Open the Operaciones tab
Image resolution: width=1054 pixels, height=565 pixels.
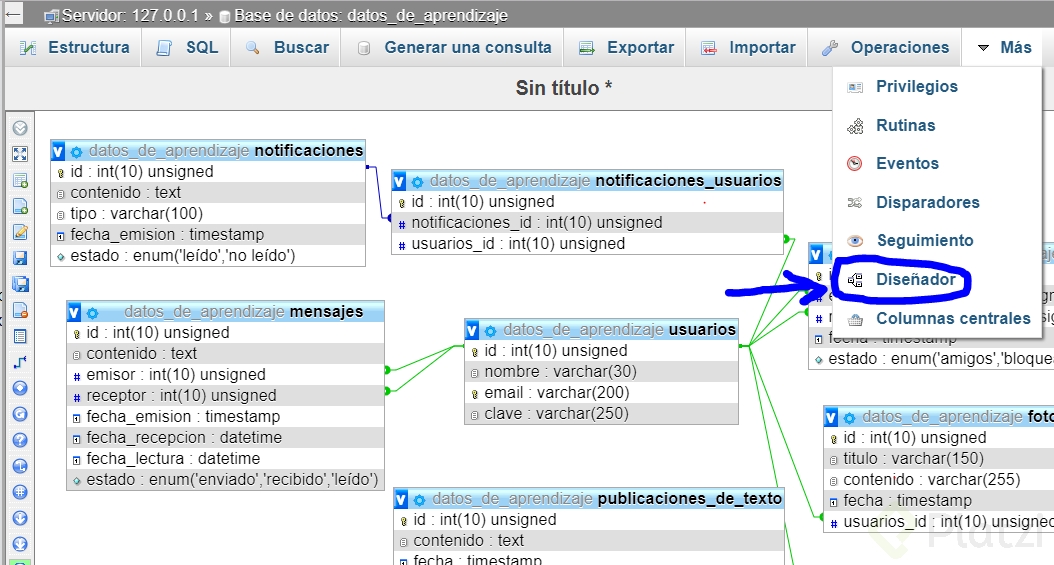886,48
